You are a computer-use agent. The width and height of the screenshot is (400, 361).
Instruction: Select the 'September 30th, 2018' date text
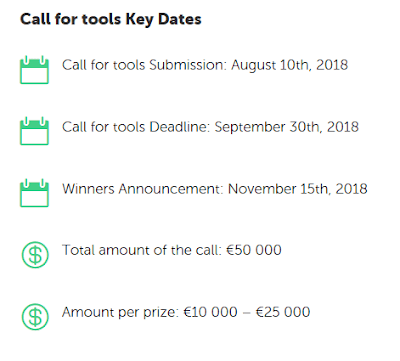coord(287,127)
